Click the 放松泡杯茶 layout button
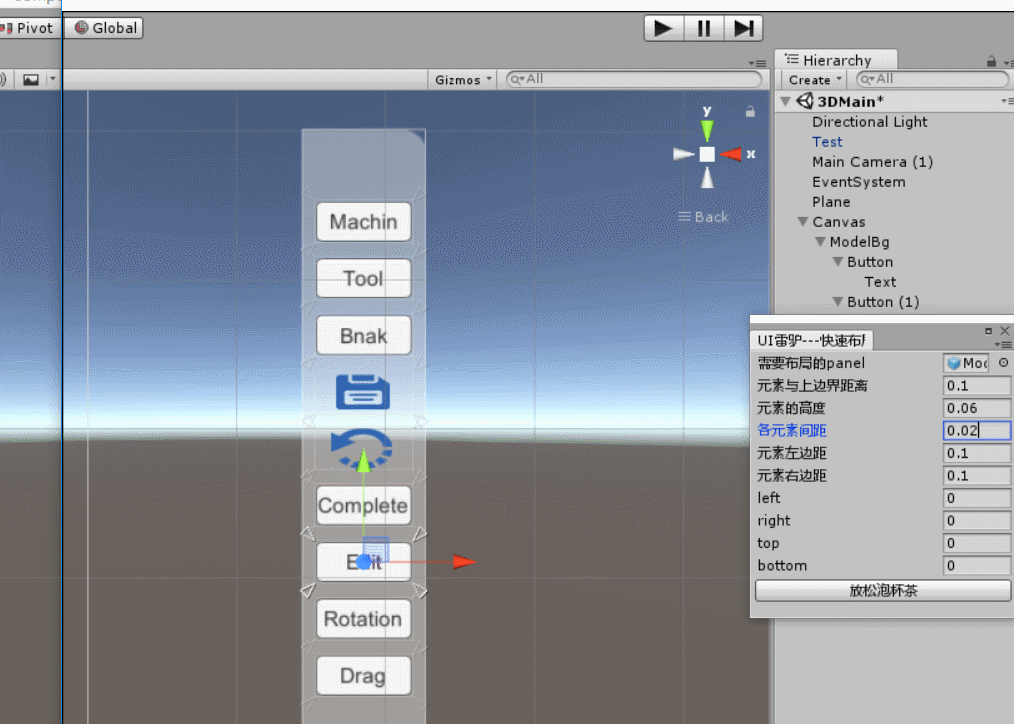 pos(883,590)
